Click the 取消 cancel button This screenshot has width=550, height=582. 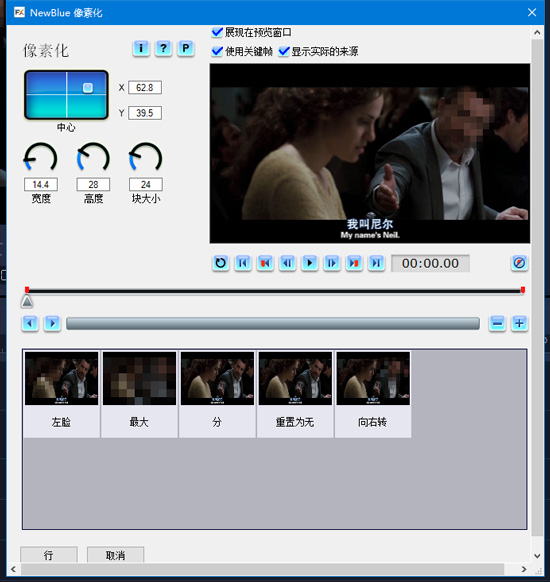[x=115, y=555]
